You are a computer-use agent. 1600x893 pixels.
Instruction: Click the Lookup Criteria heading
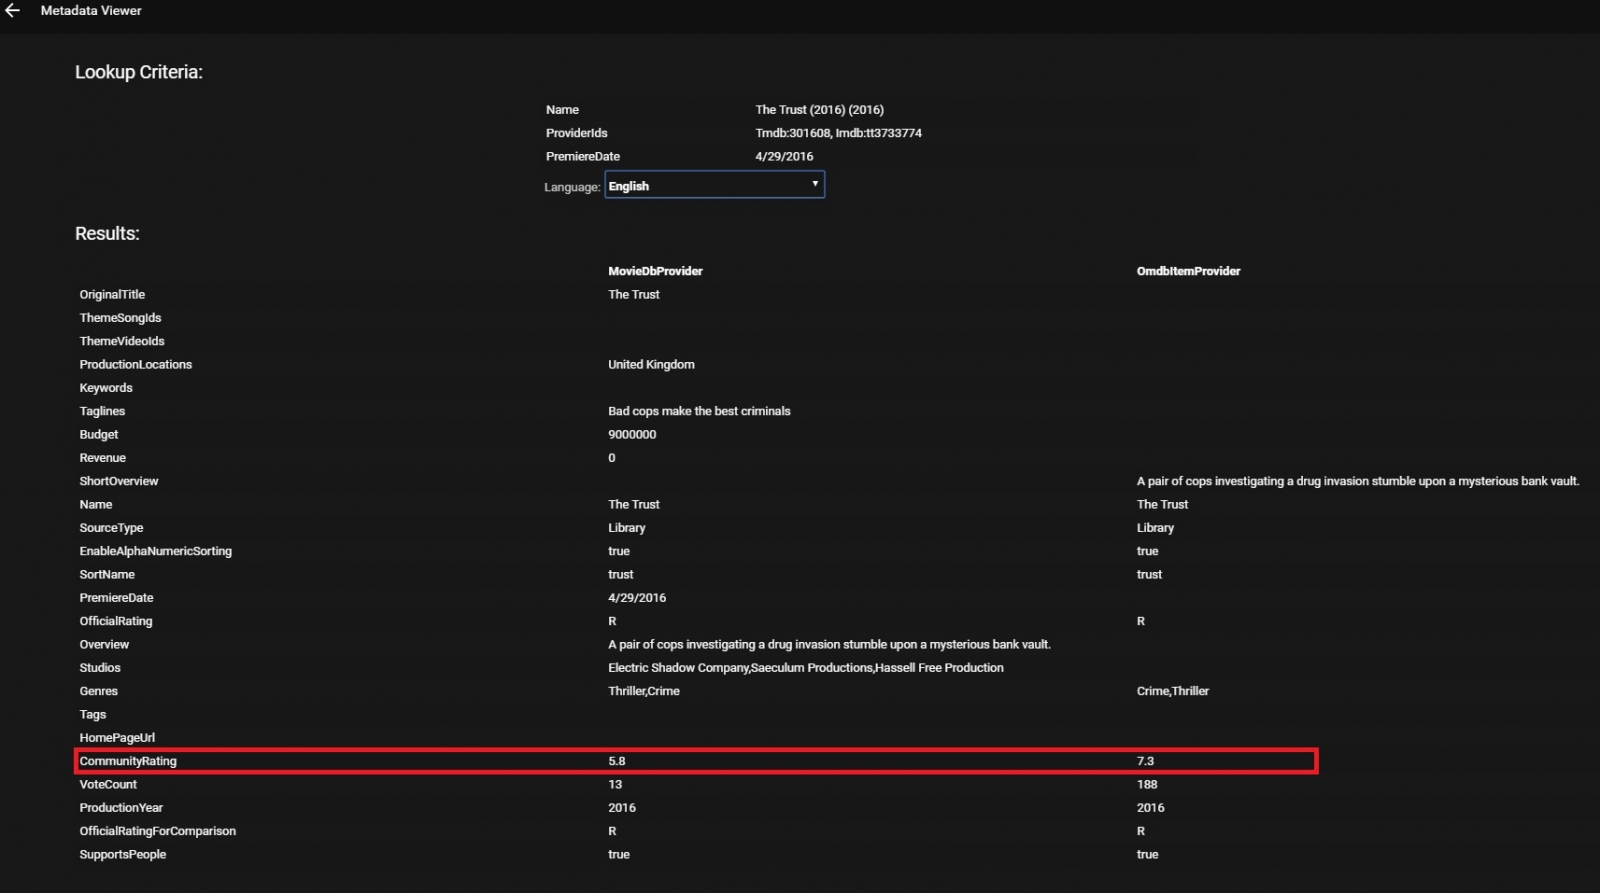(x=138, y=72)
